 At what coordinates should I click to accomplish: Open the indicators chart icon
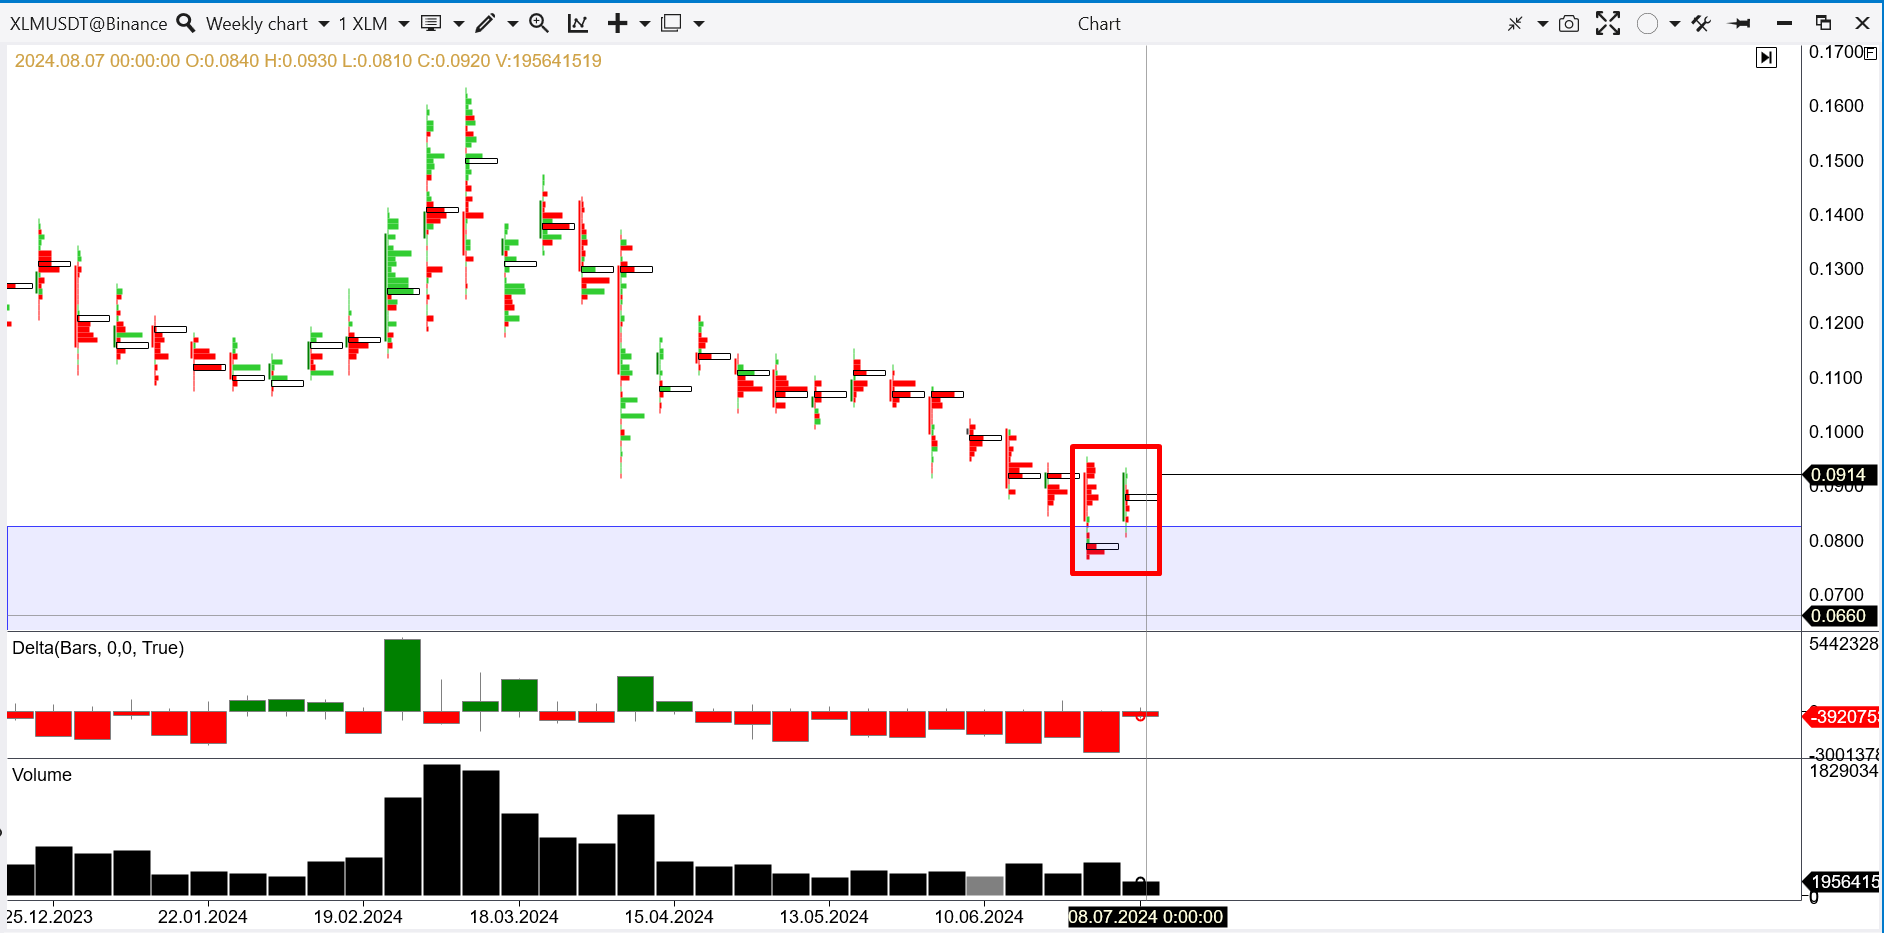tap(578, 23)
